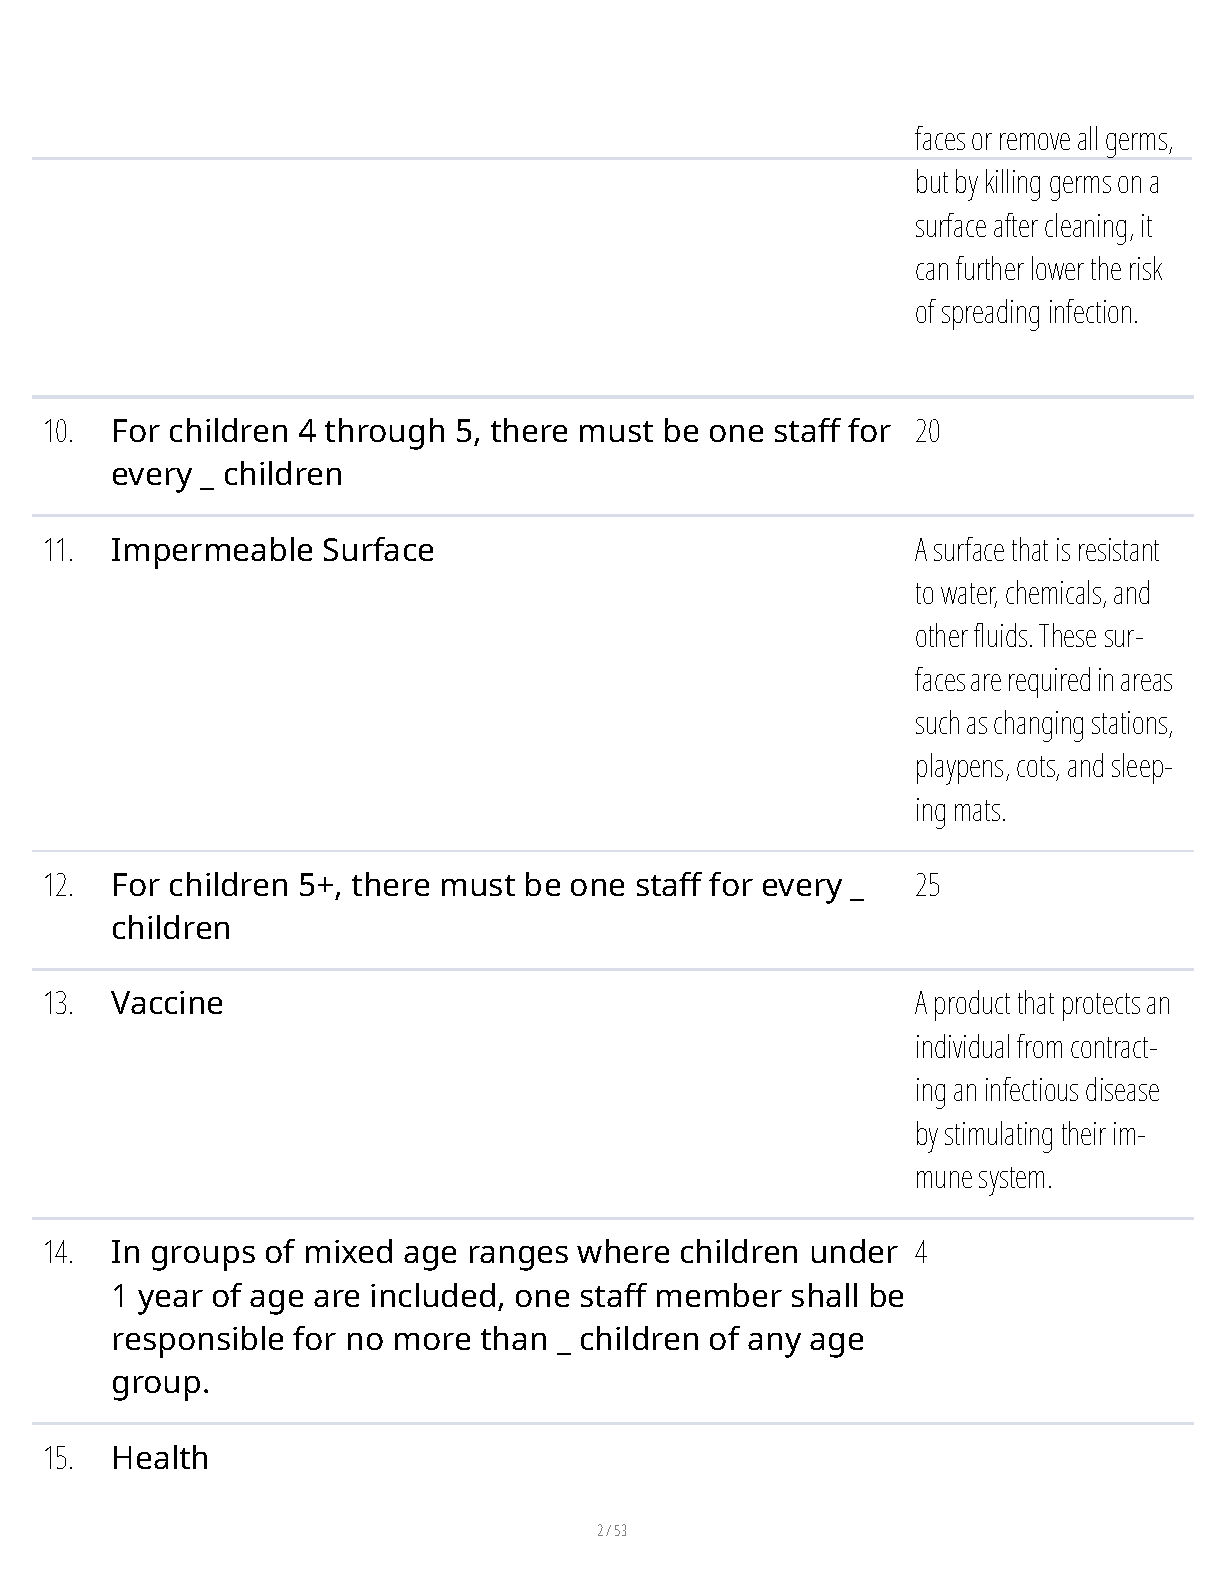Click answer '20' for the 4-5 ratio

[927, 431]
